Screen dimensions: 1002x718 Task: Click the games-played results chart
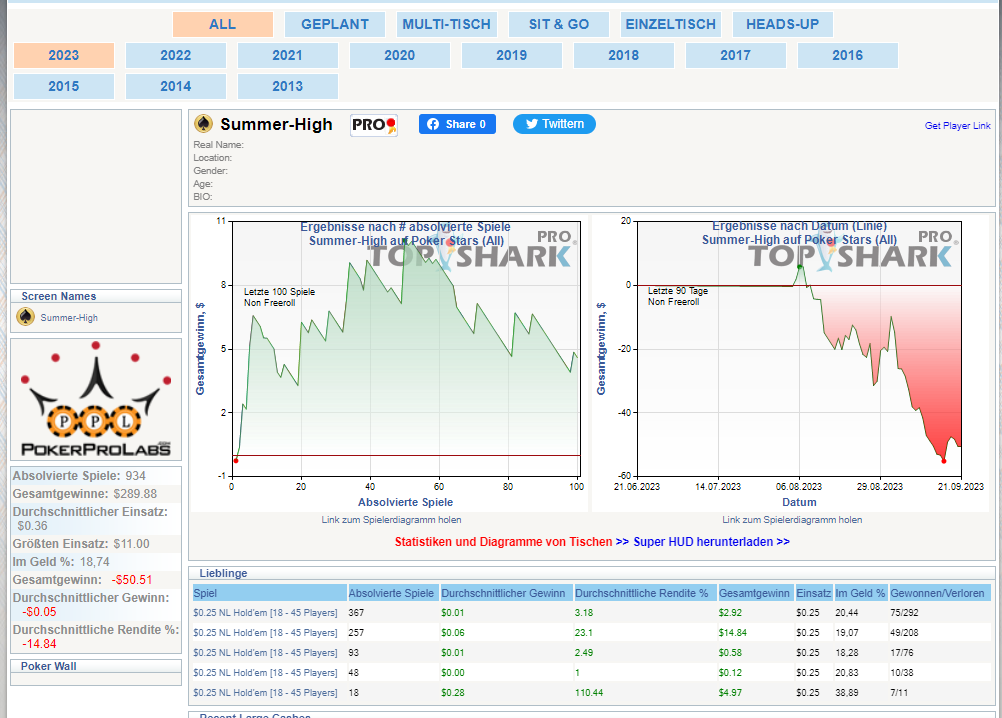tap(390, 363)
